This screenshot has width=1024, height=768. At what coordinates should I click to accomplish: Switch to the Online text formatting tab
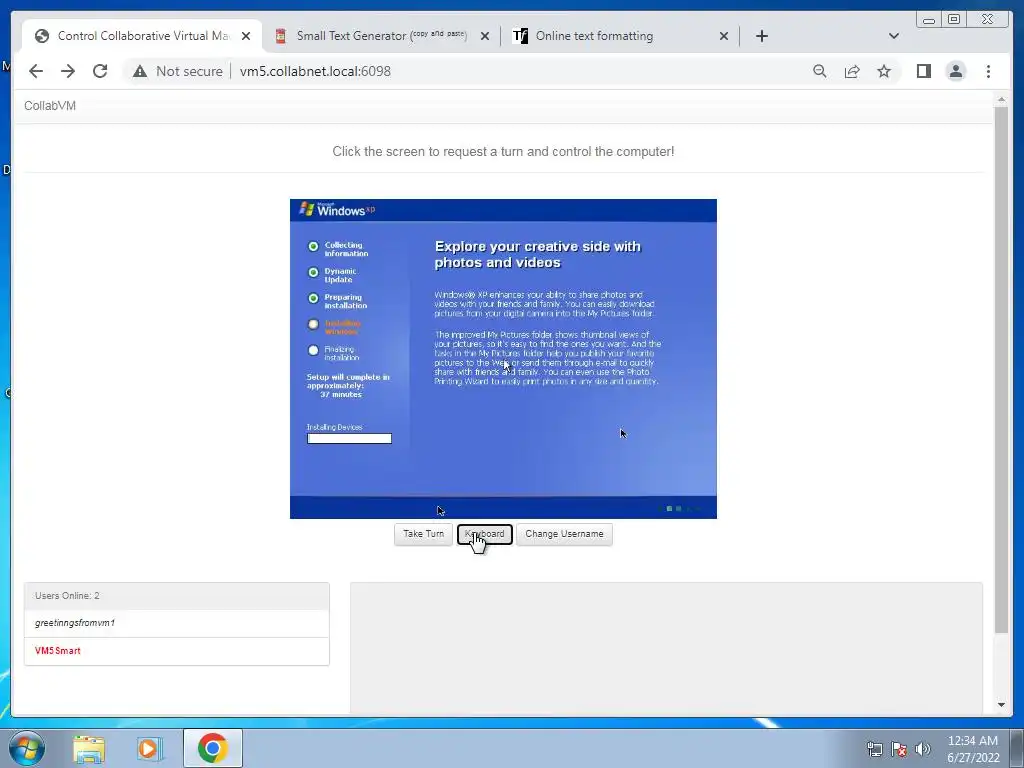pos(620,36)
